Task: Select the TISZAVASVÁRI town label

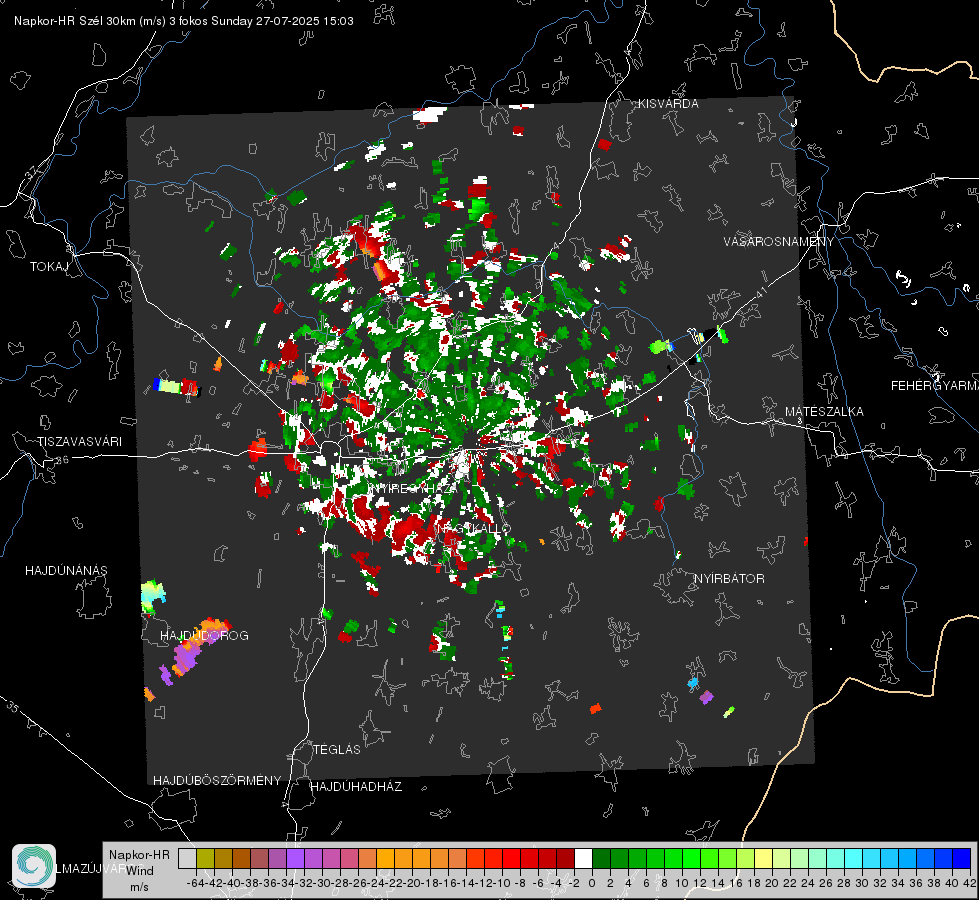Action: (x=79, y=442)
